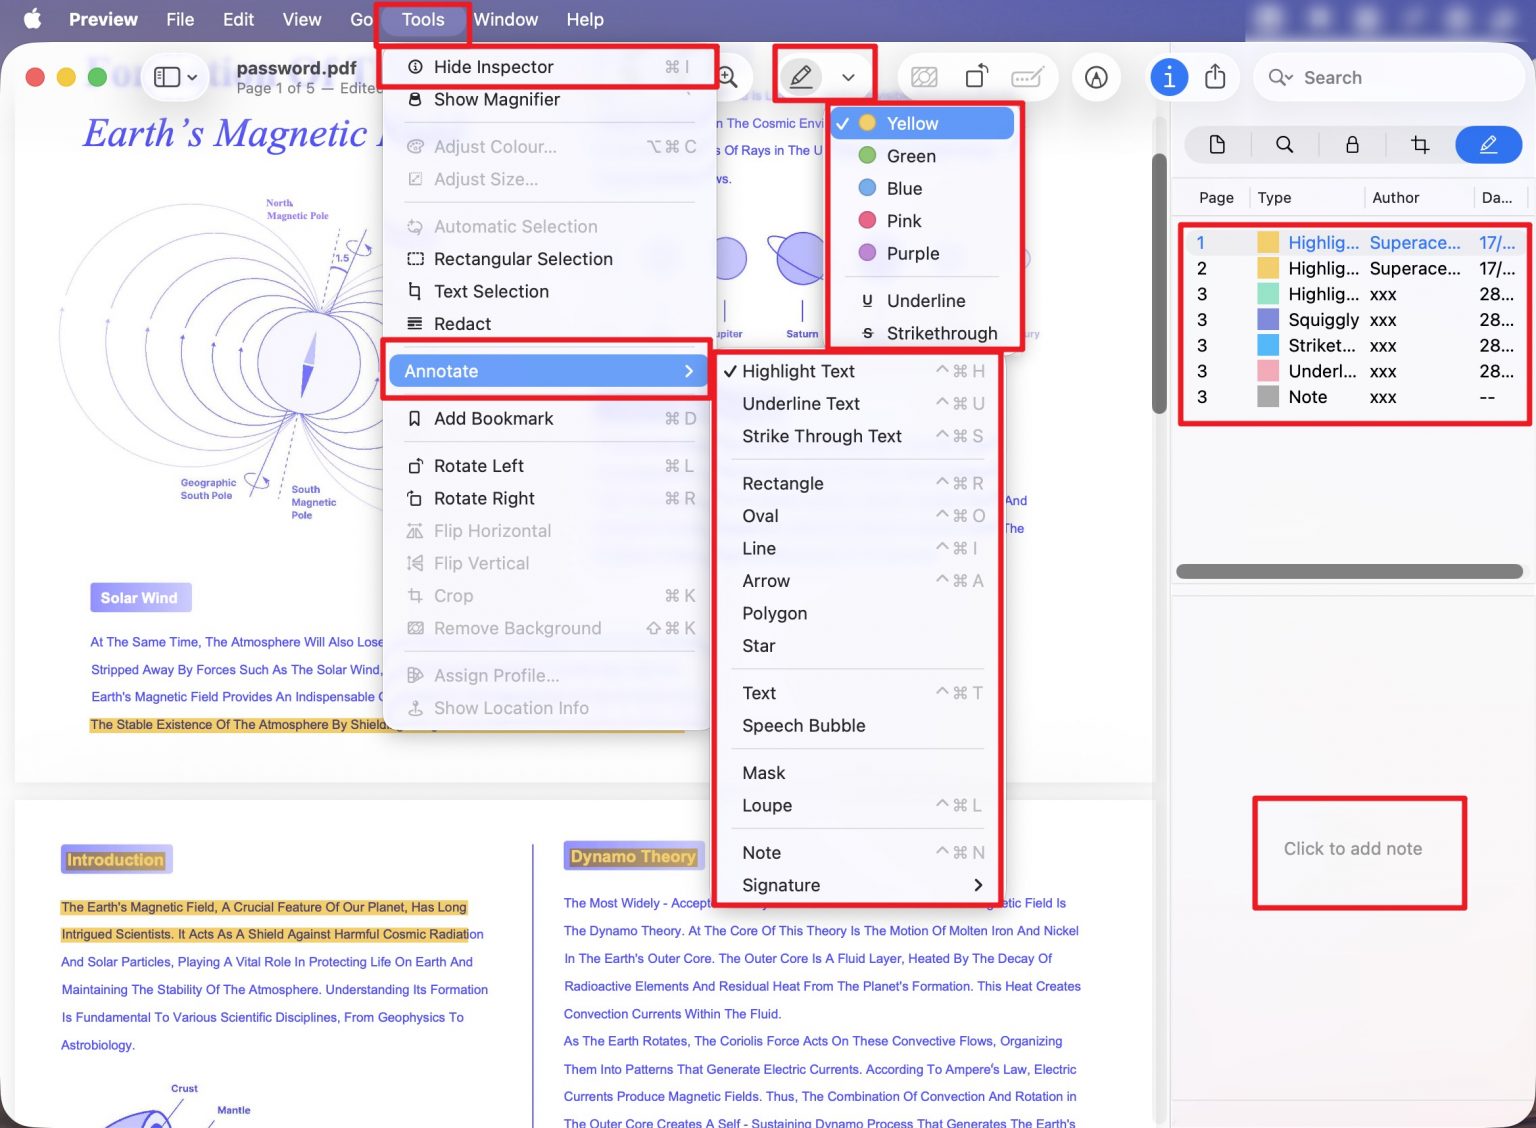The image size is (1536, 1128).
Task: Choose Oval annotation shape
Action: (857, 516)
